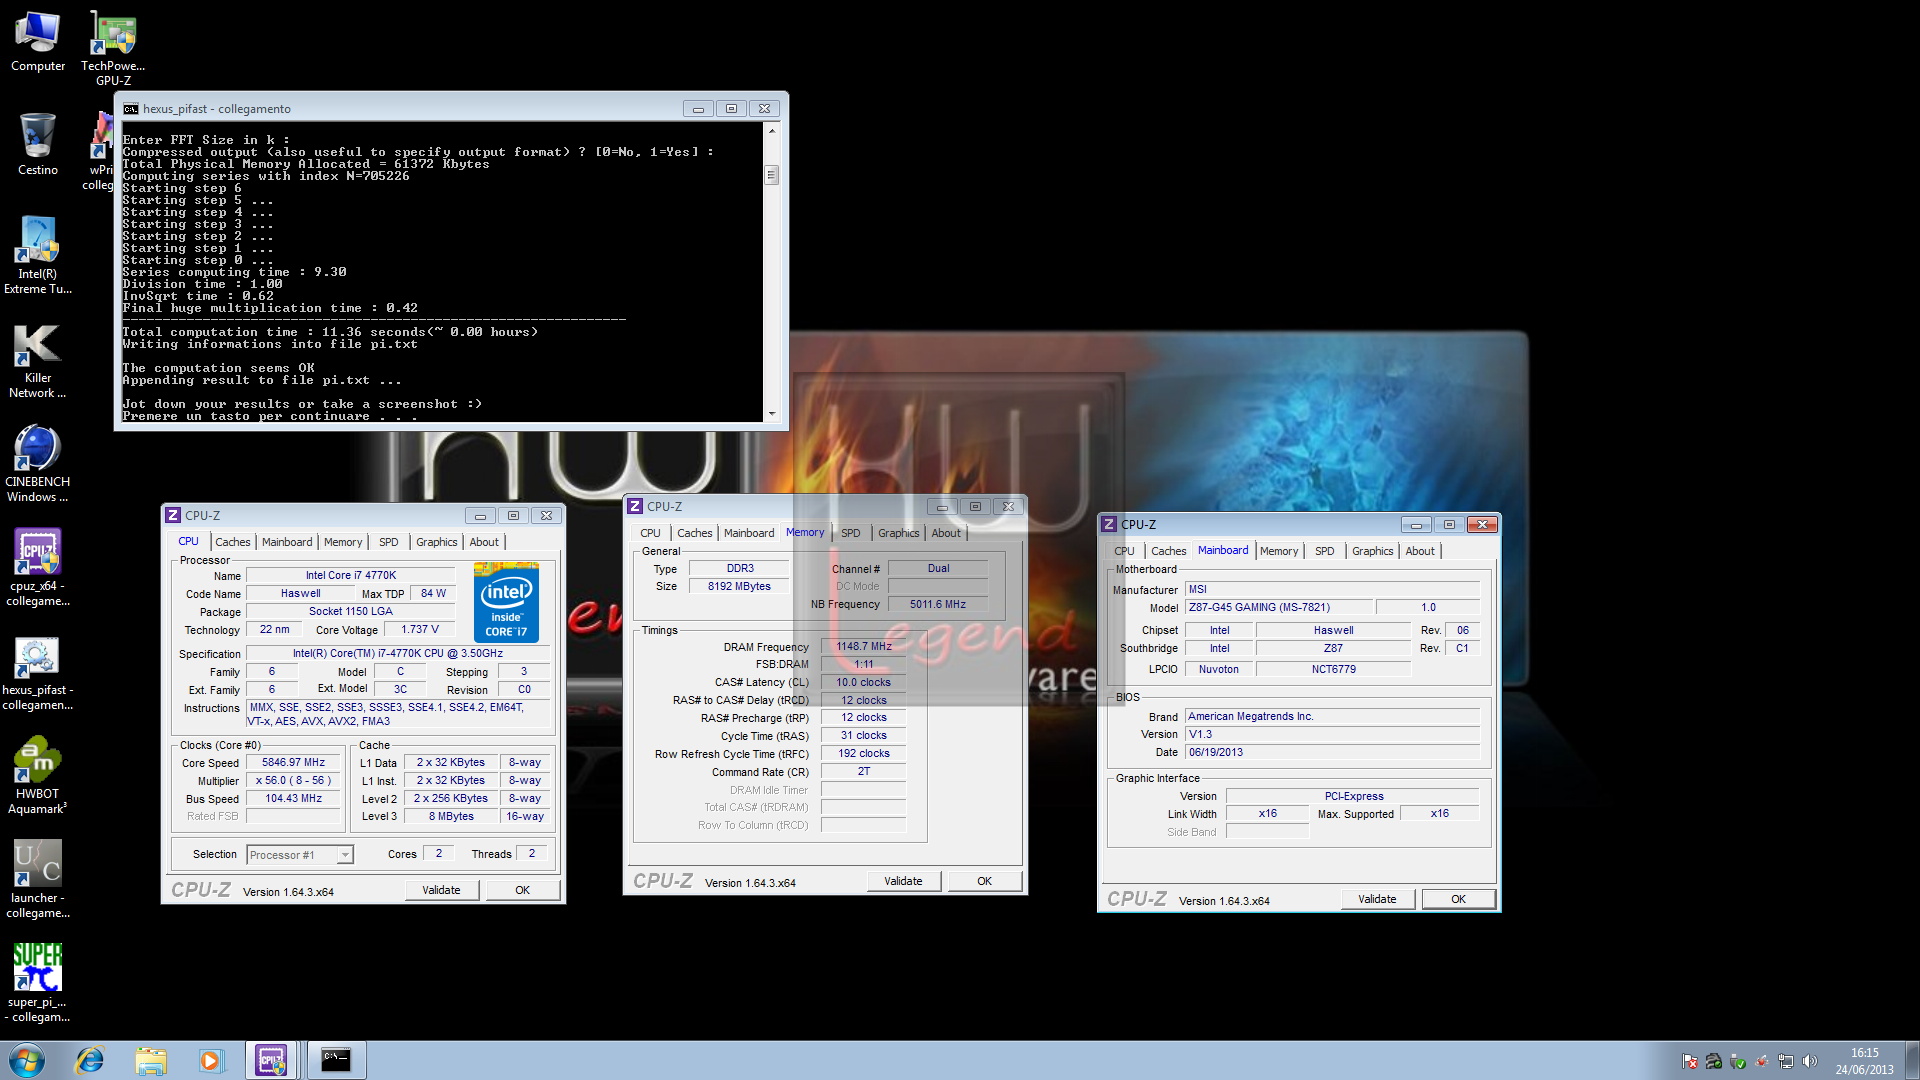1920x1080 pixels.
Task: Launch Intel(R) Extreme Tuning shortcut
Action: point(38,255)
